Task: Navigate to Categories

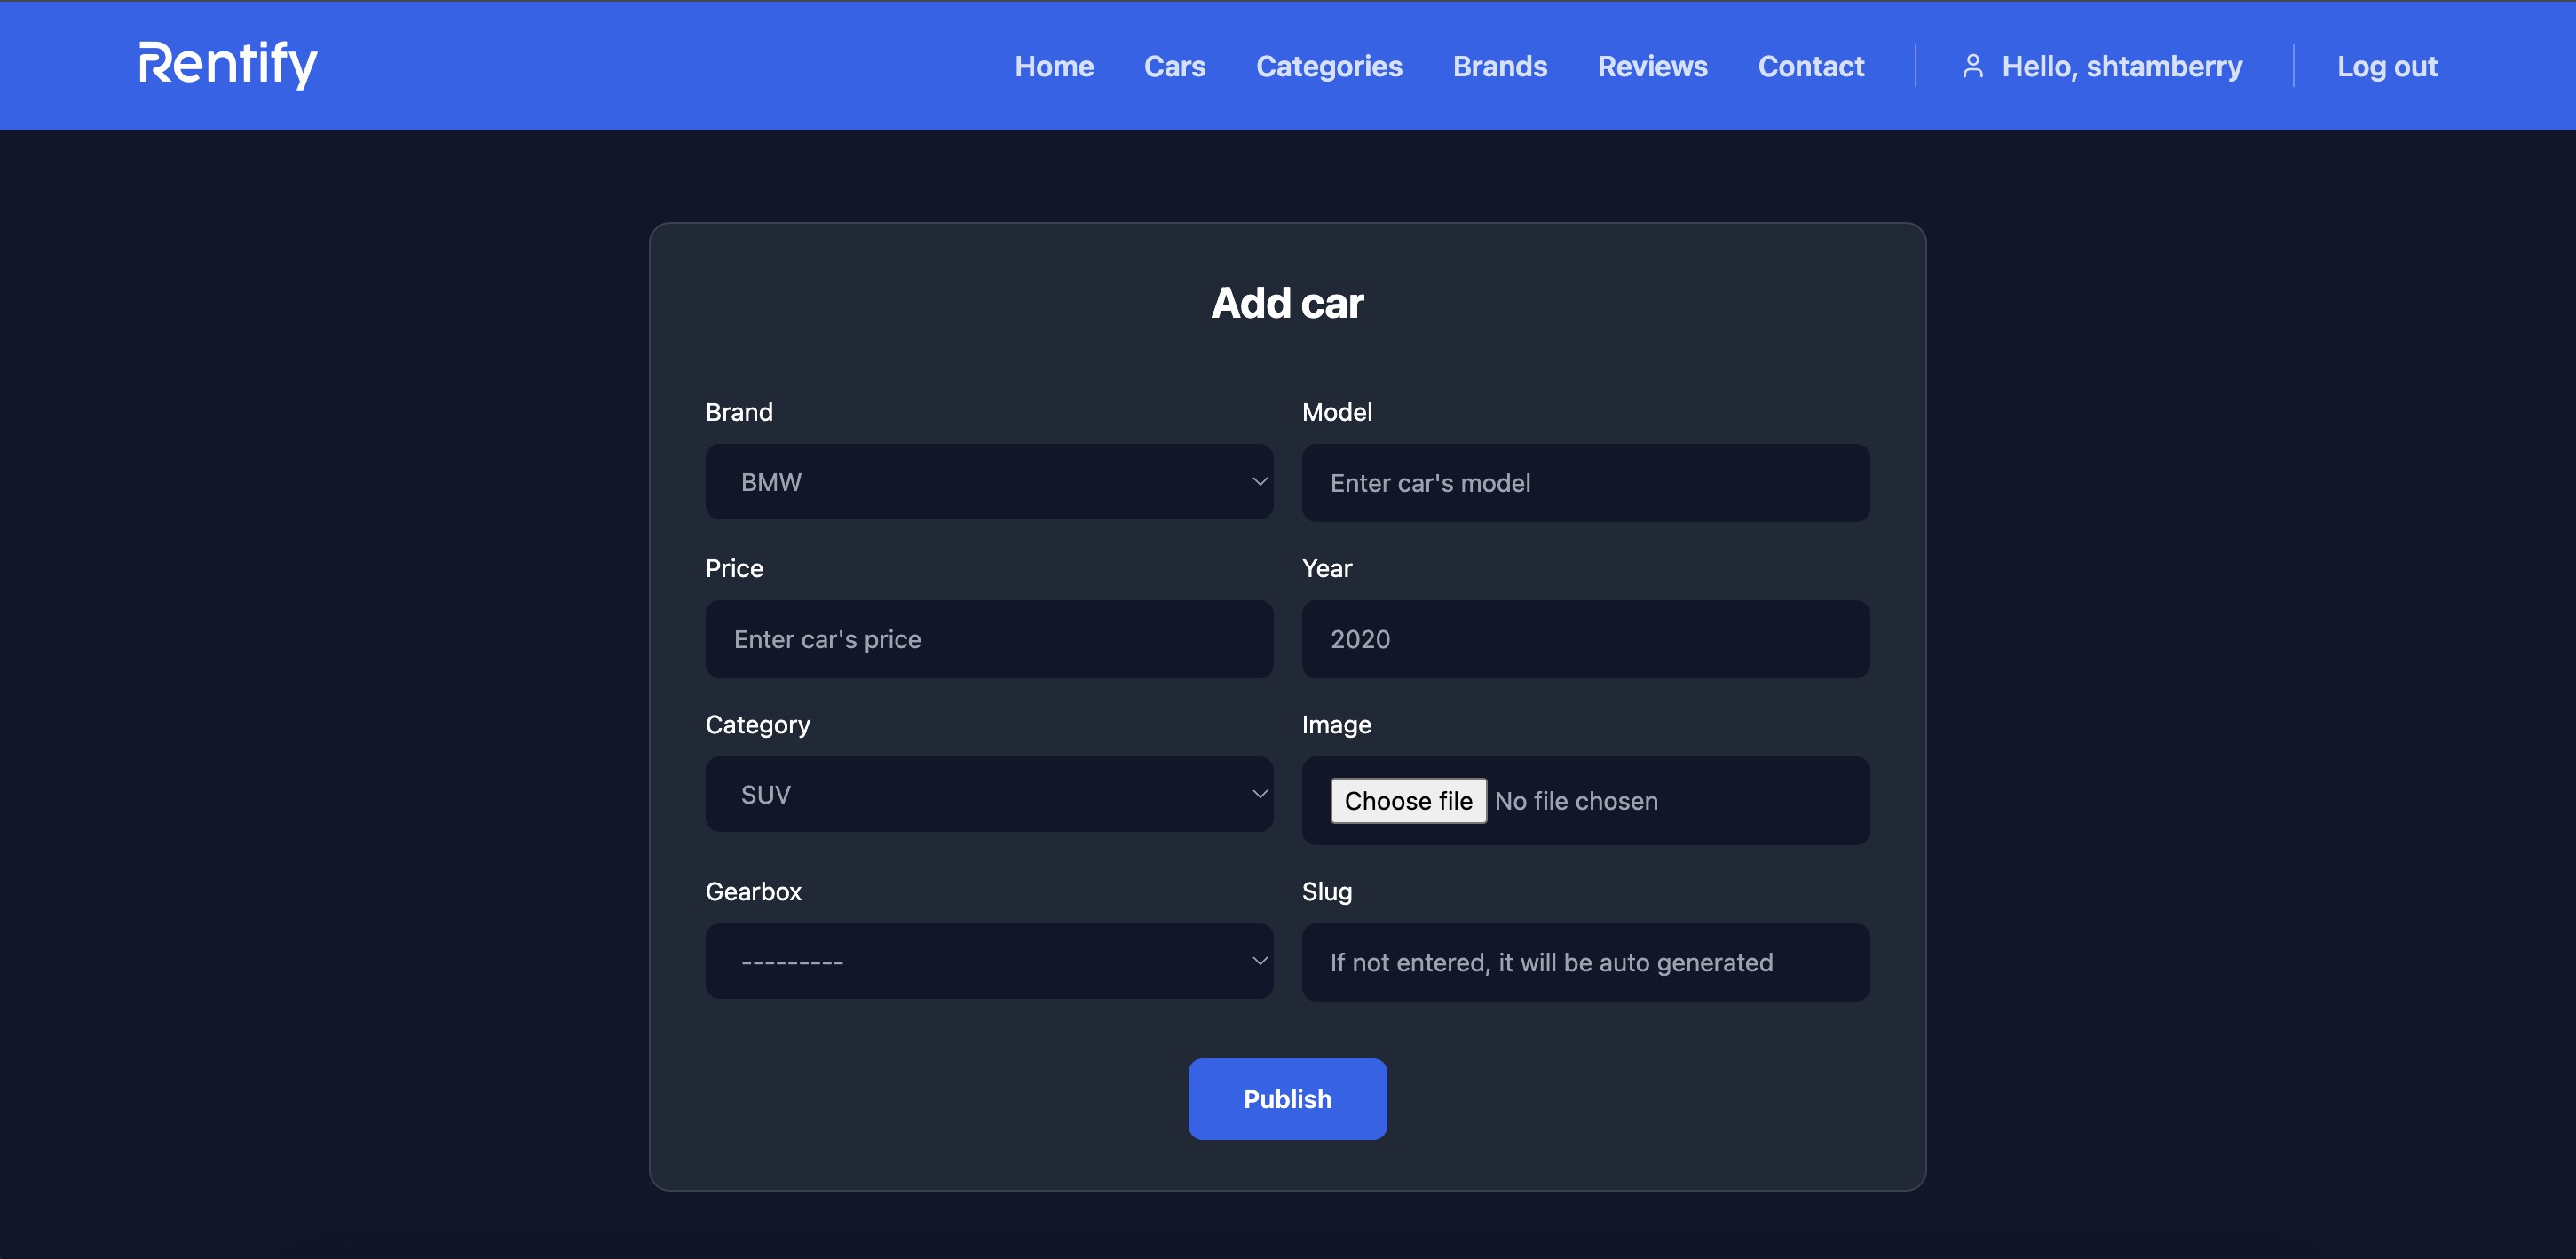Action: pos(1328,66)
